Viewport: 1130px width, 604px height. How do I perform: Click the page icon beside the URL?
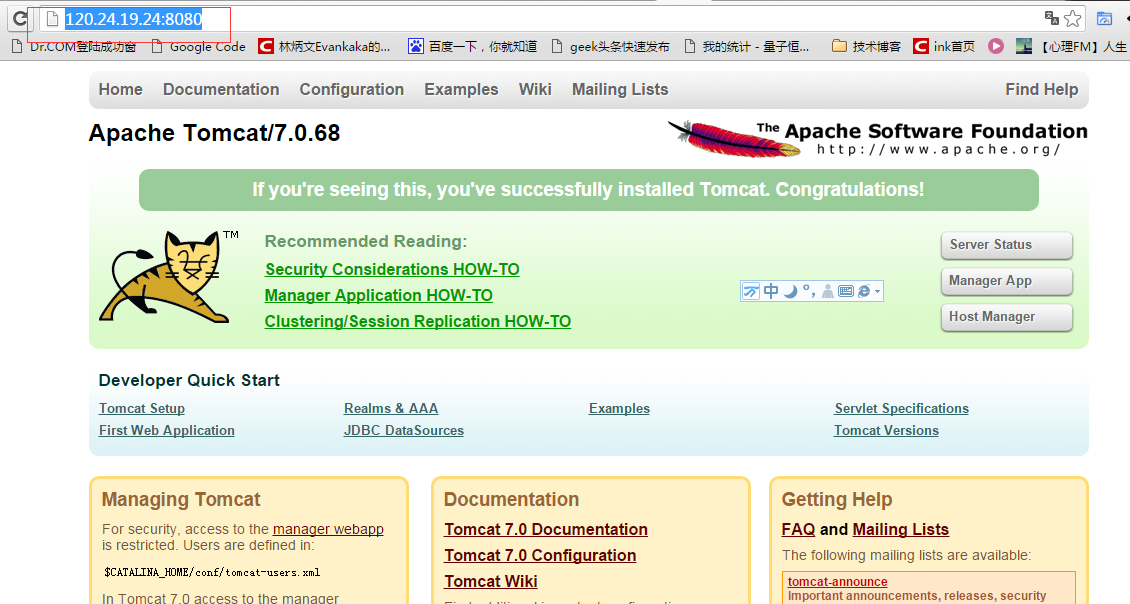click(x=52, y=19)
